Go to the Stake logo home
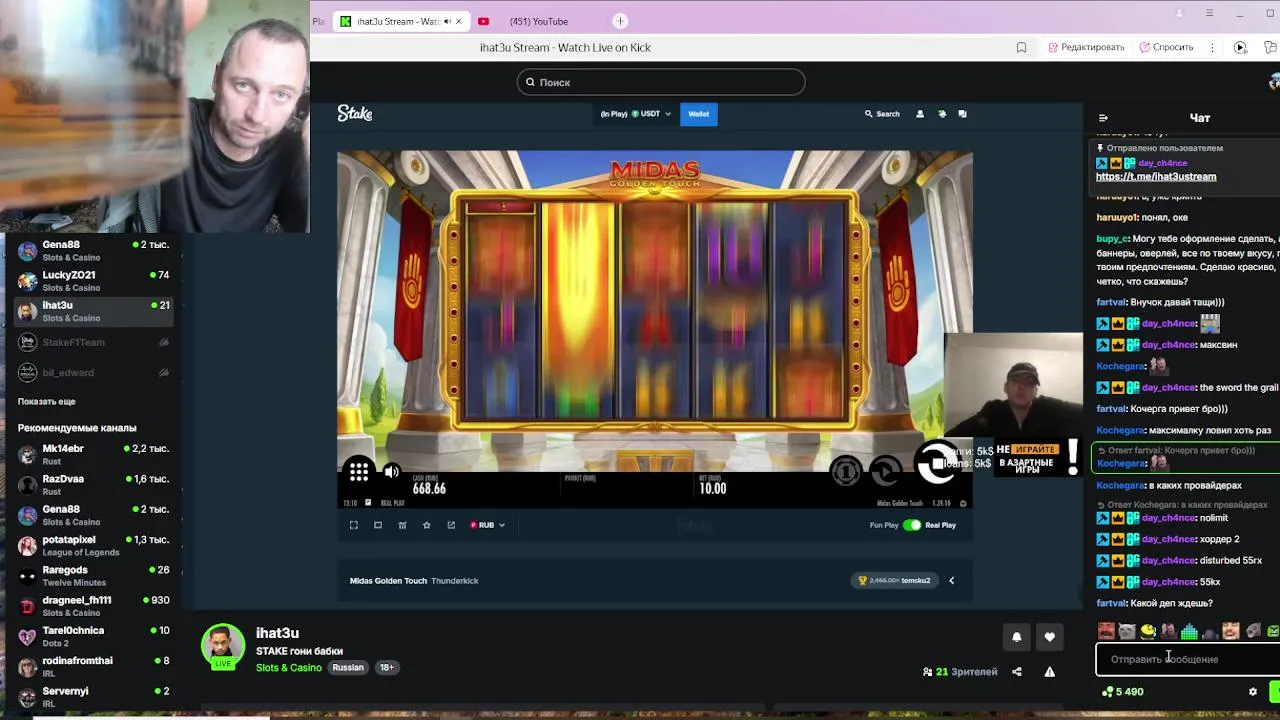The image size is (1280, 720). (x=355, y=114)
